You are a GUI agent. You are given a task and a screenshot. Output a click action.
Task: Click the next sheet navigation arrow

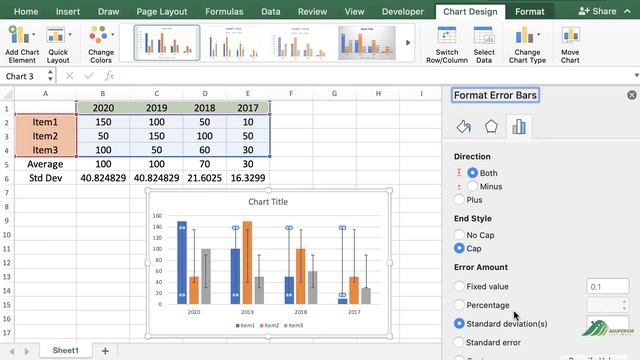[x=27, y=351]
